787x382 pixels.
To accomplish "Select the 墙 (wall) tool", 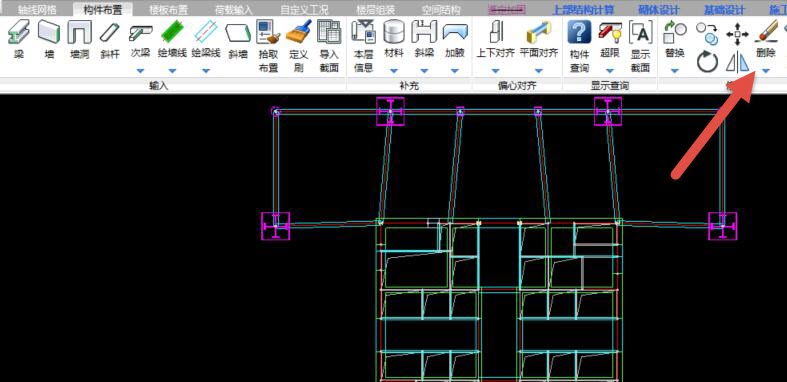I will [49, 39].
